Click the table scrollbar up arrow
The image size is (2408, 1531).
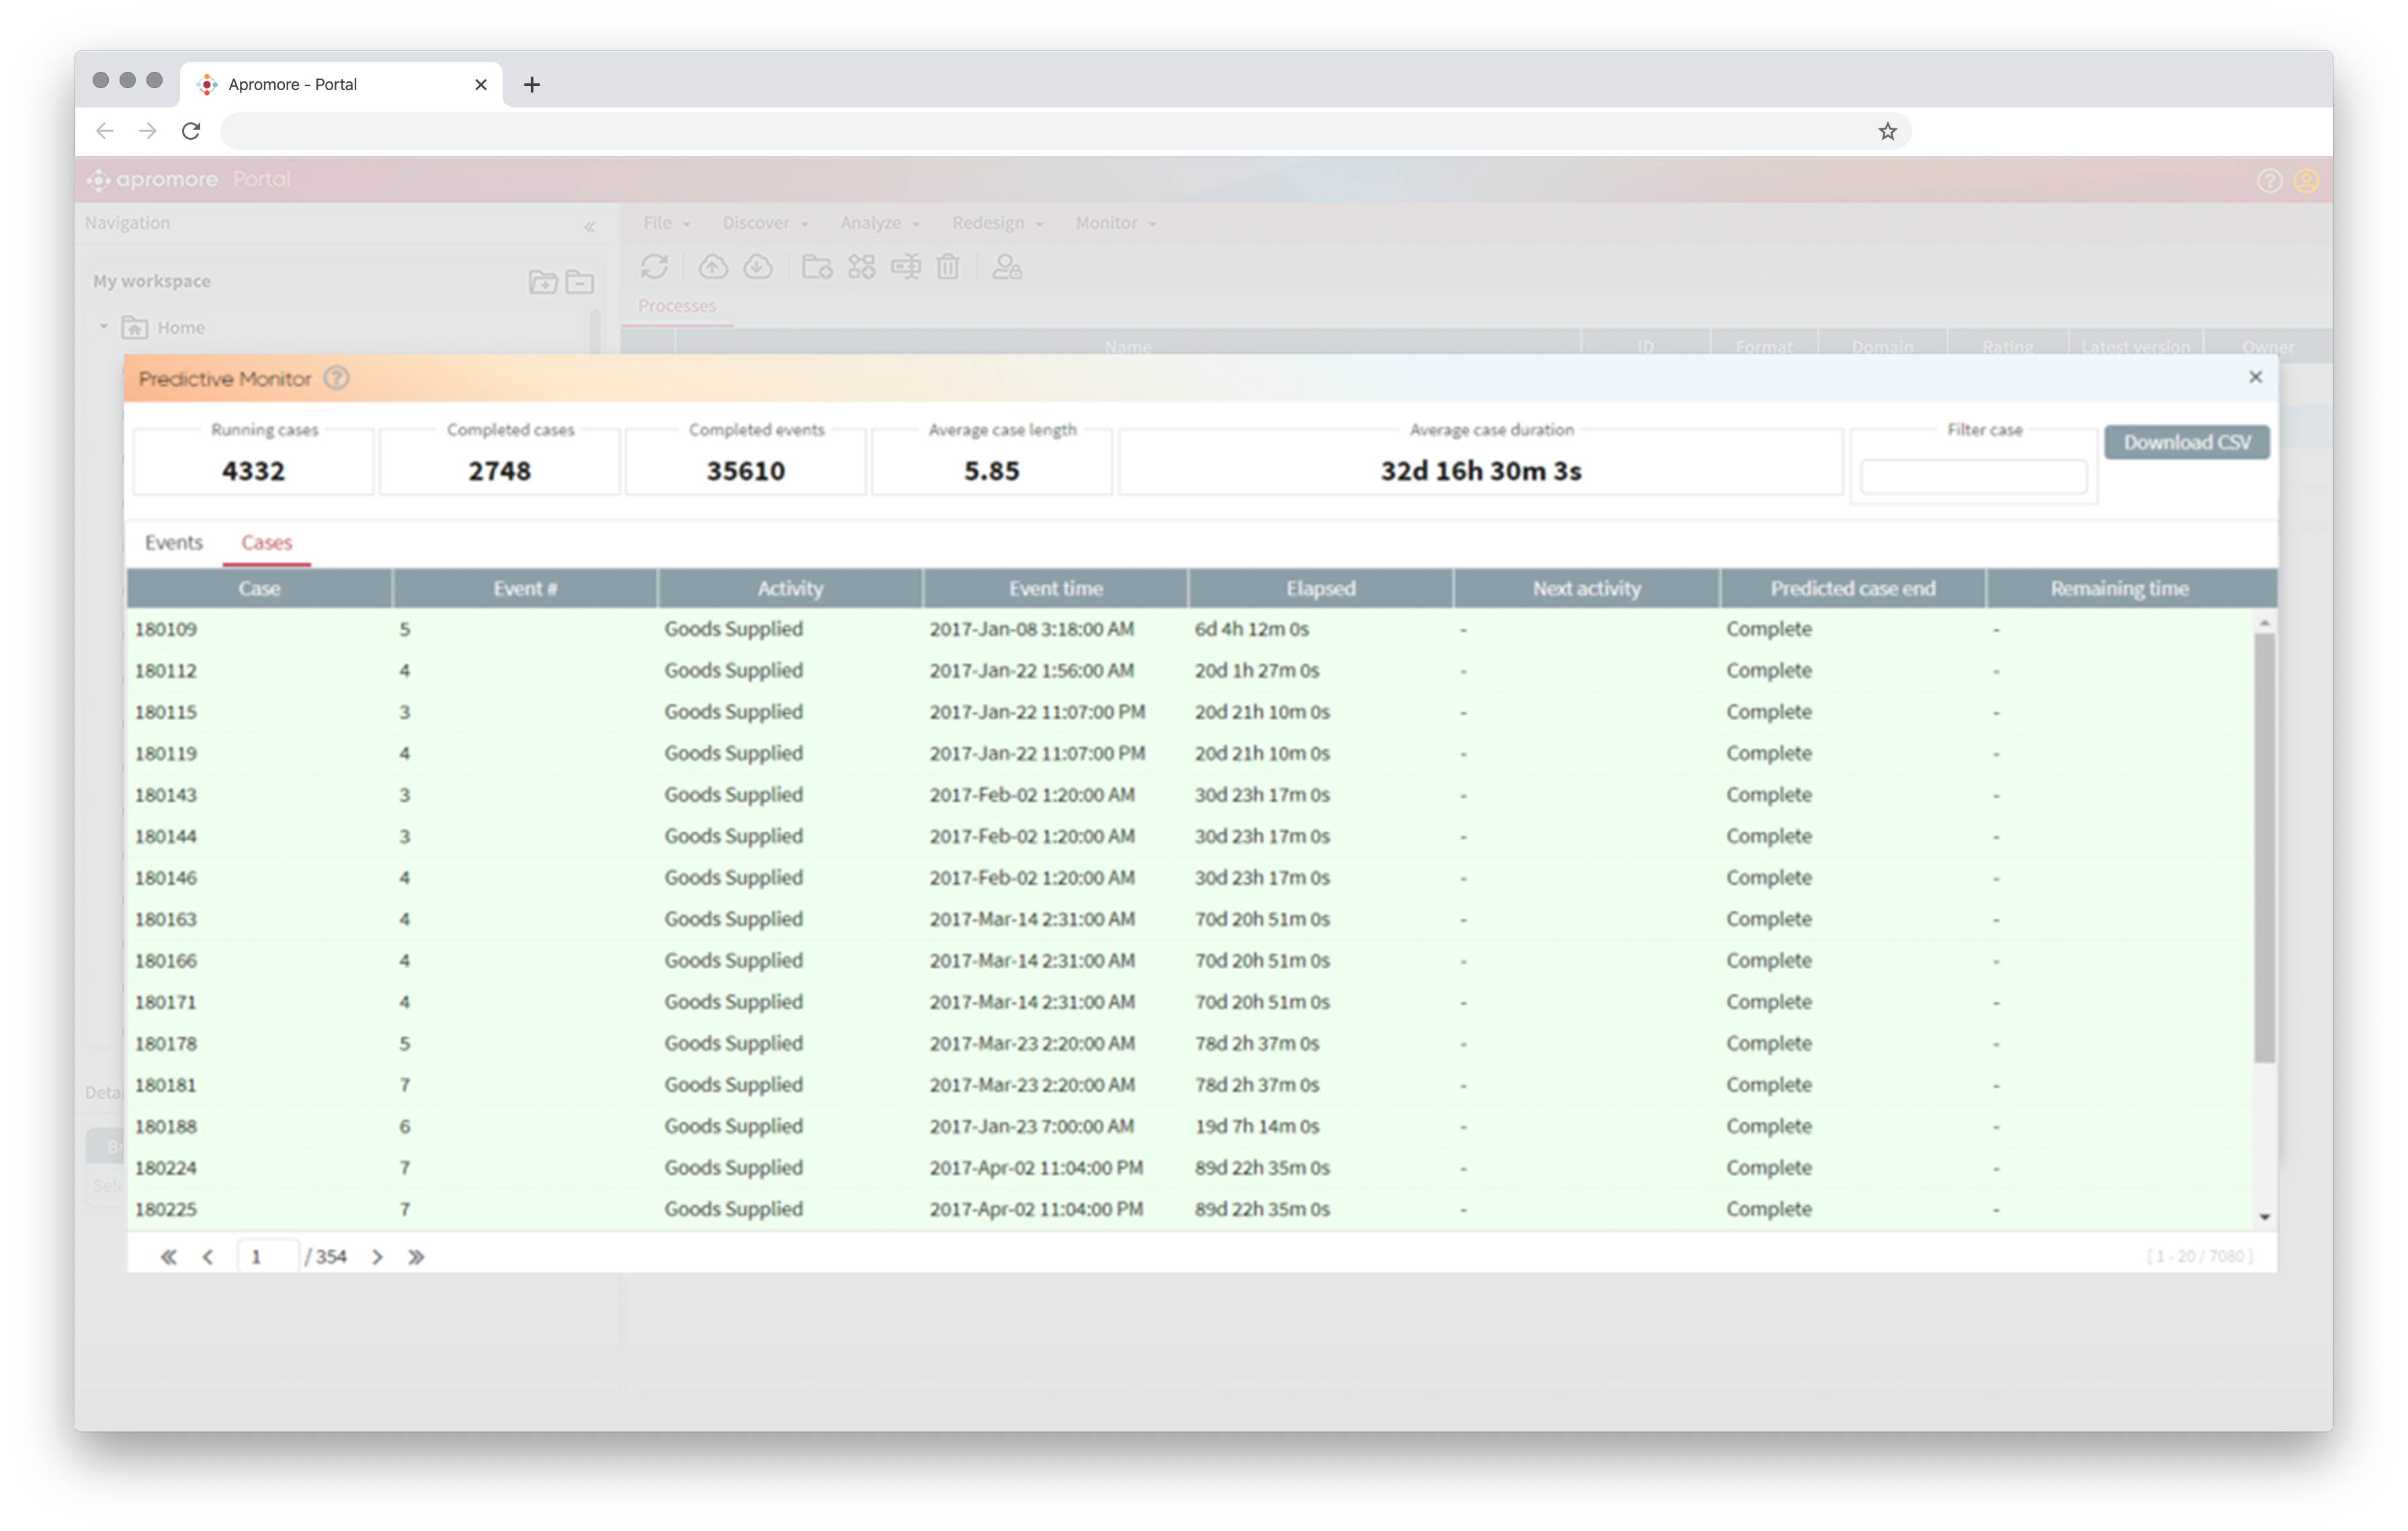tap(2264, 623)
